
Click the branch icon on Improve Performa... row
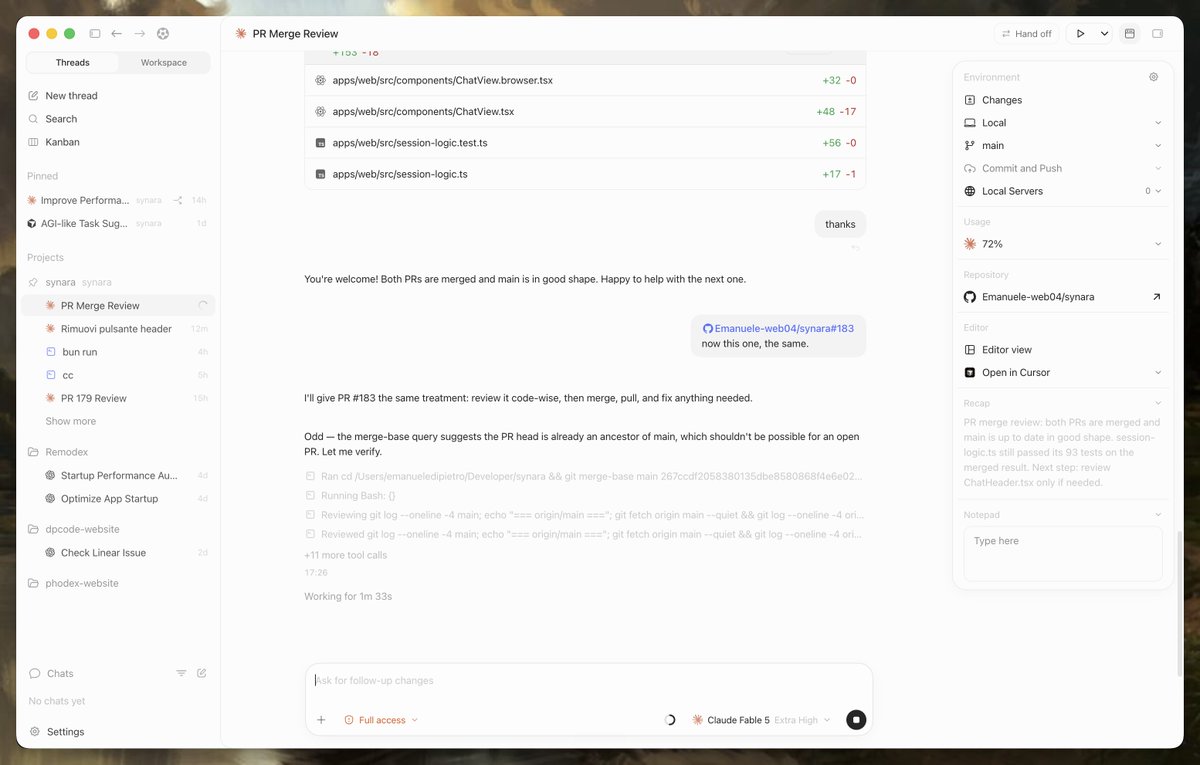click(177, 200)
